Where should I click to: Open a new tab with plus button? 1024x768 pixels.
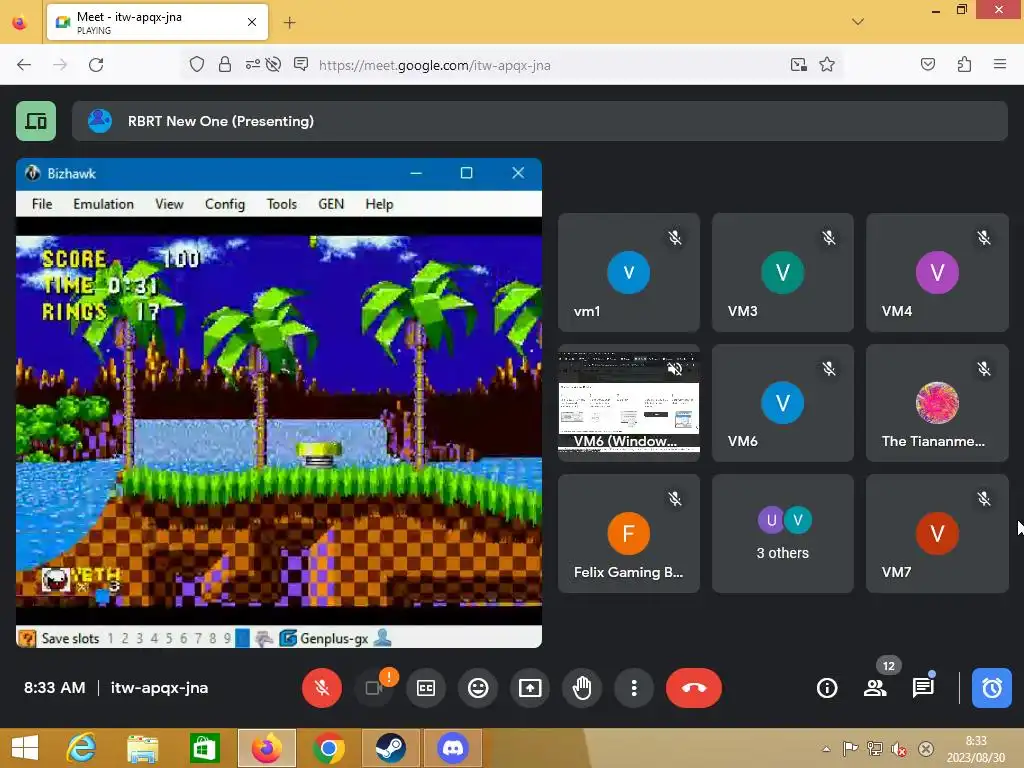[x=289, y=23]
